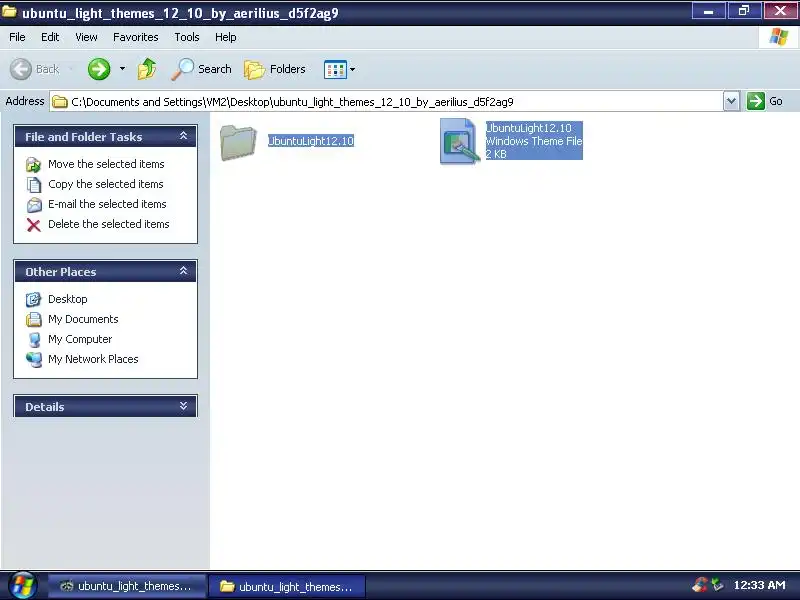The image size is (800, 600).
Task: Click the Windows Theme File description text
Action: point(534,141)
